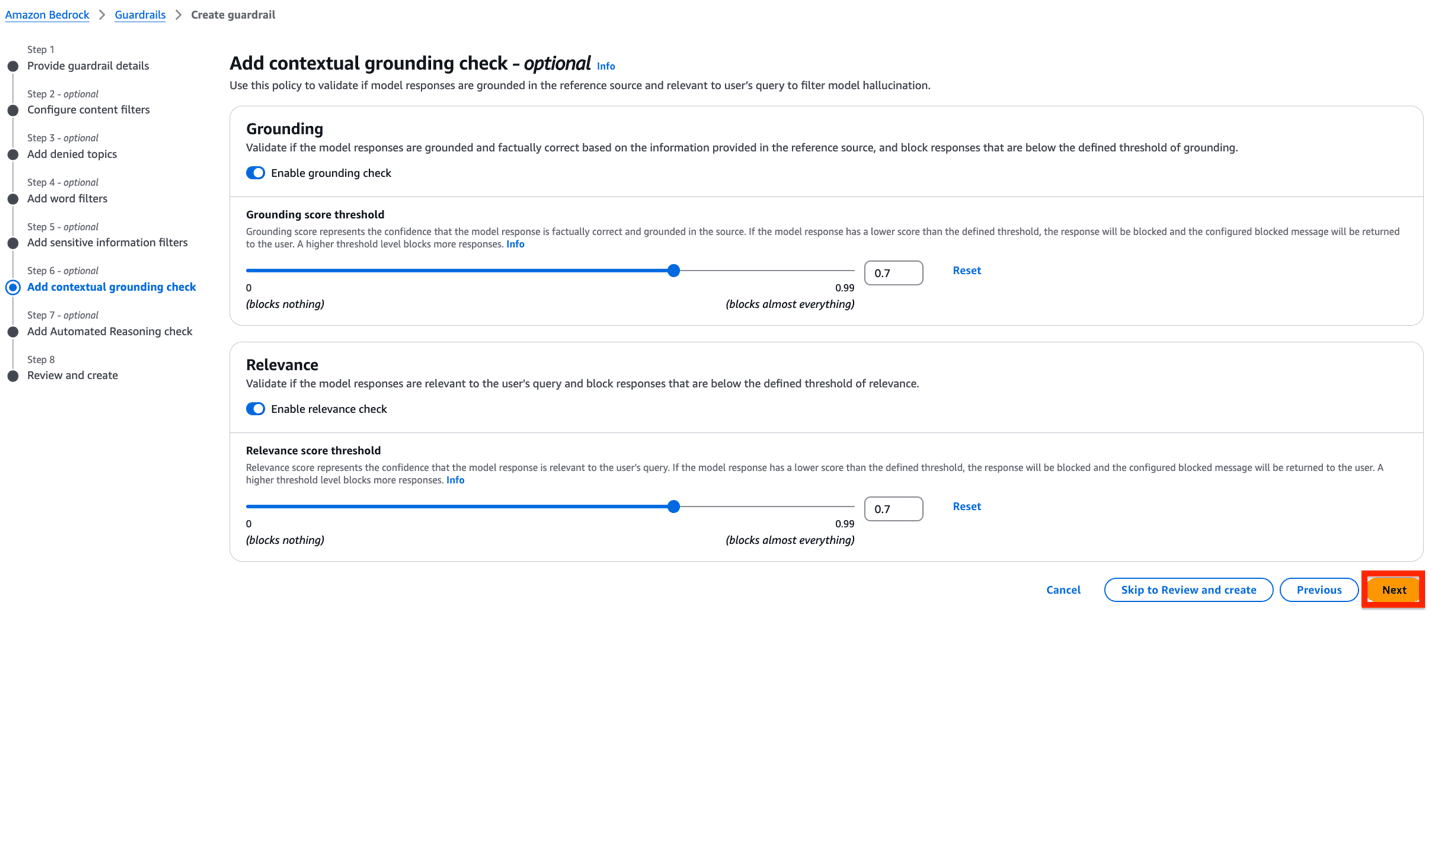Navigate to Amazon Bedrock breadcrumb link
This screenshot has width=1431, height=853.
point(47,14)
